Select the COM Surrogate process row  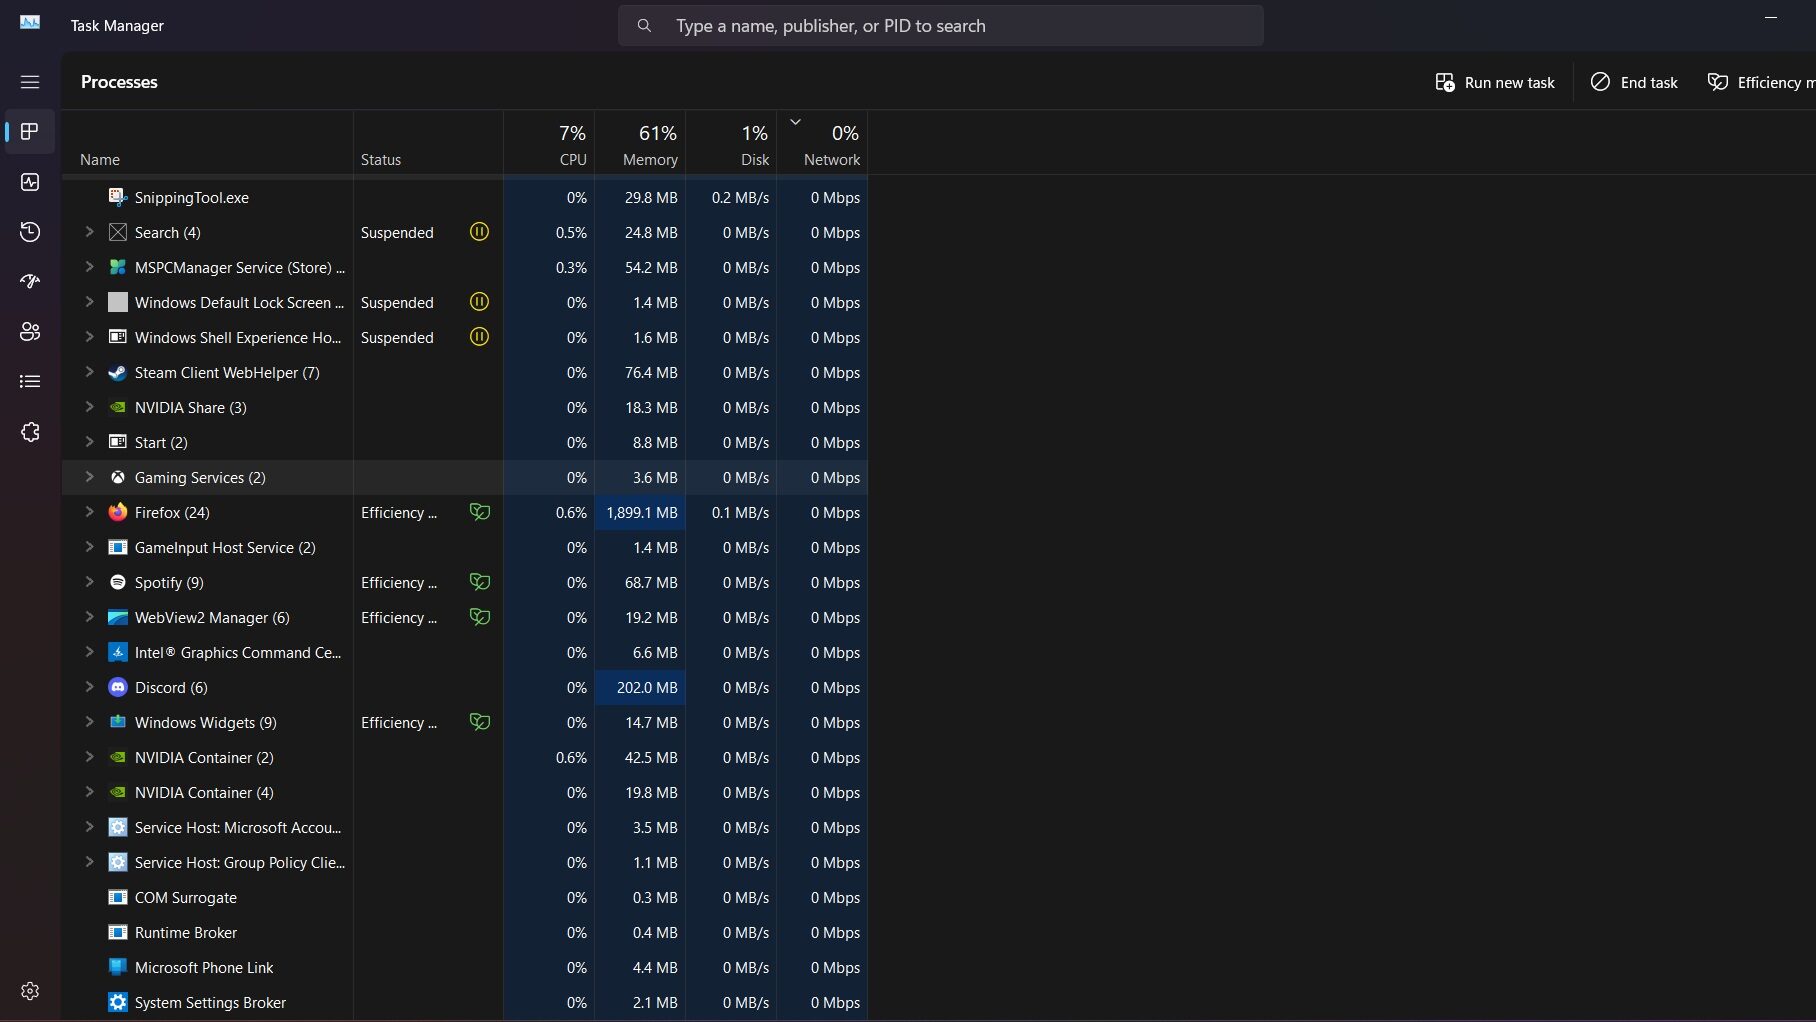(x=465, y=897)
